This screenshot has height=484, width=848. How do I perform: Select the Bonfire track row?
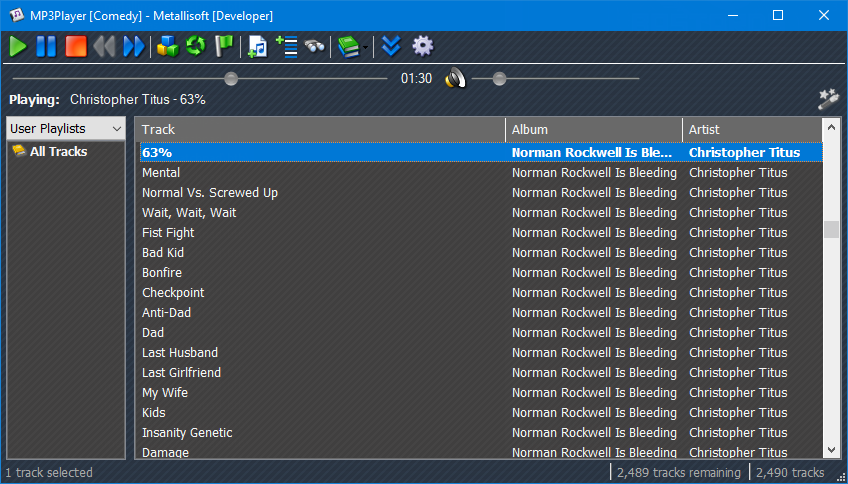tap(162, 272)
